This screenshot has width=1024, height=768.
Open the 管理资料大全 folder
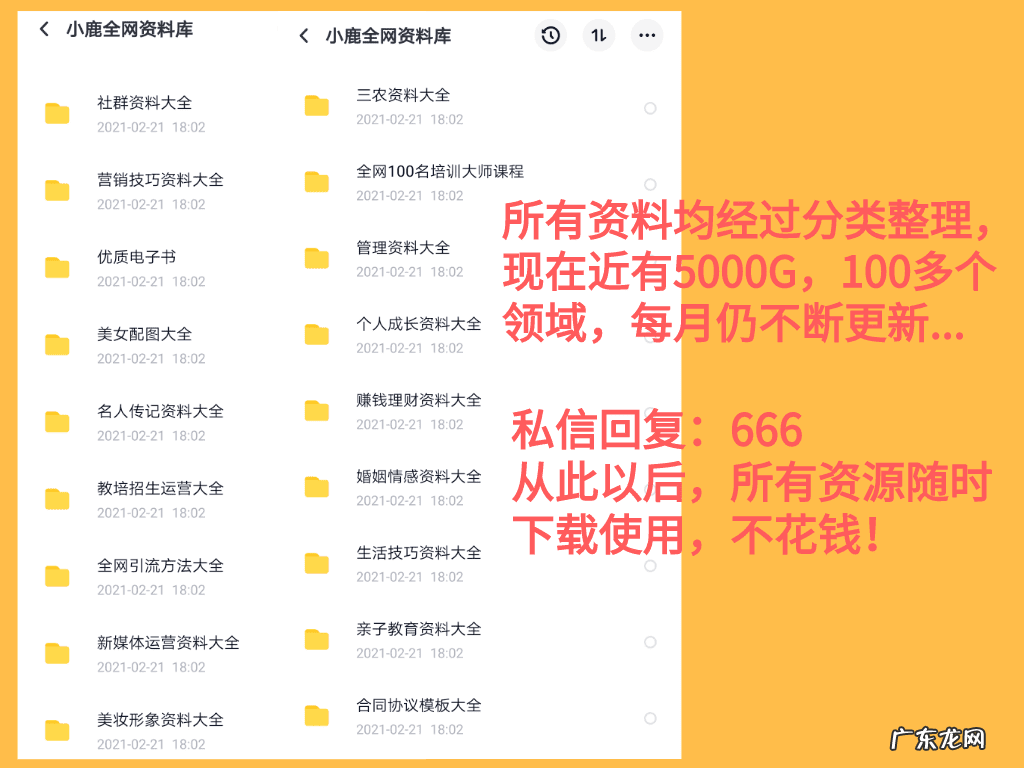395,247
